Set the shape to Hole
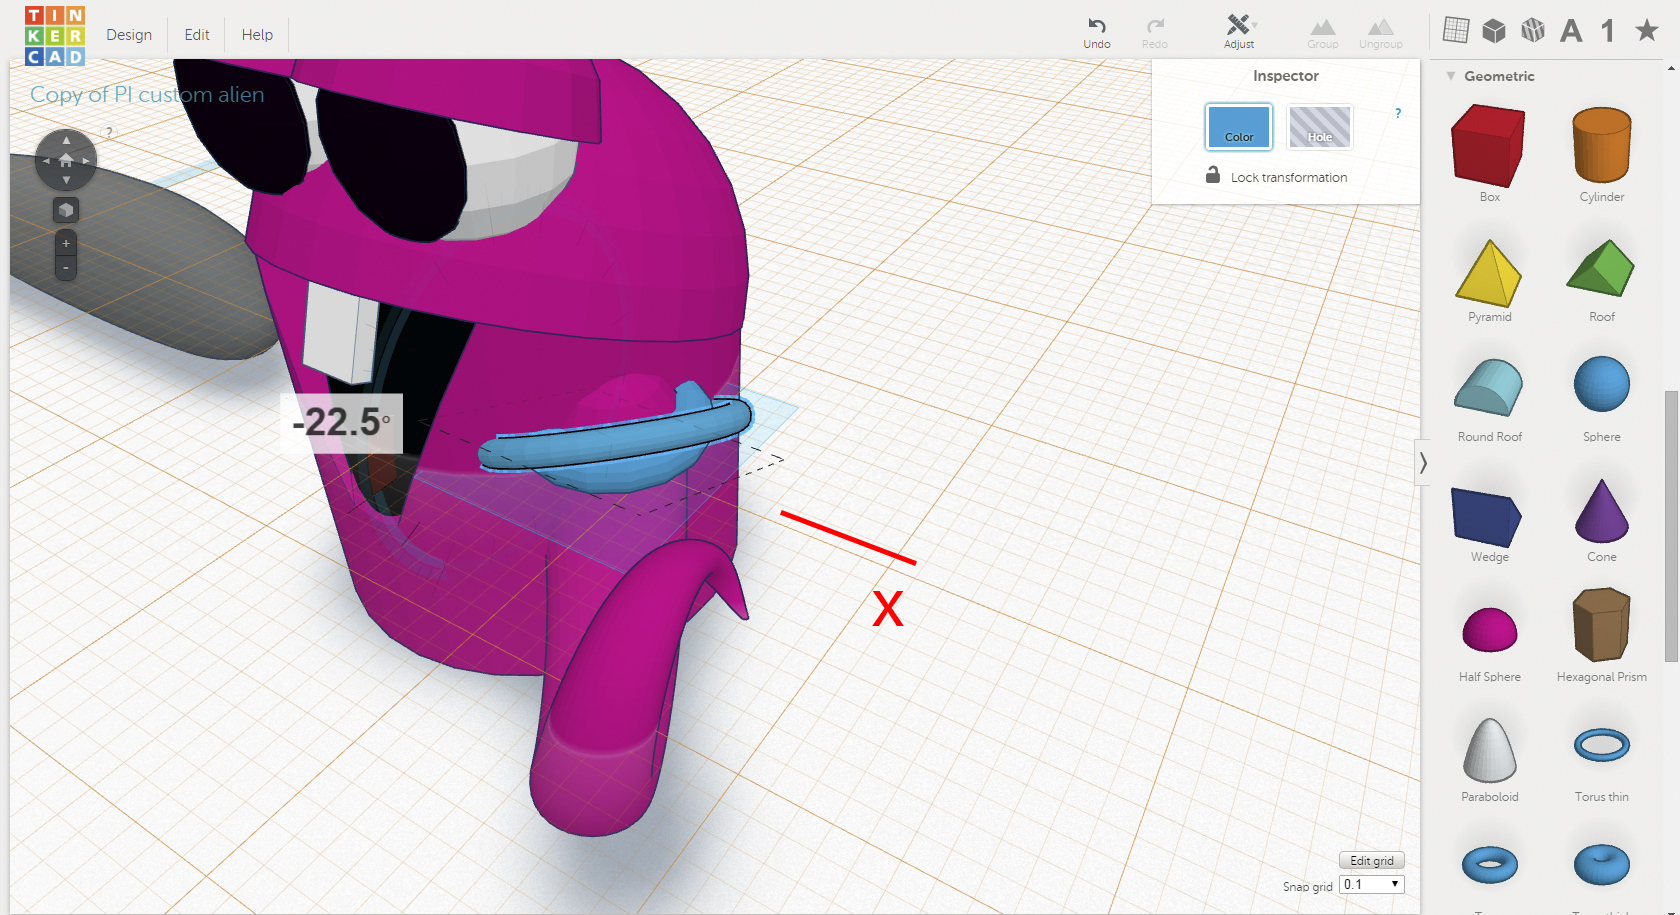Image resolution: width=1680 pixels, height=915 pixels. coord(1320,127)
